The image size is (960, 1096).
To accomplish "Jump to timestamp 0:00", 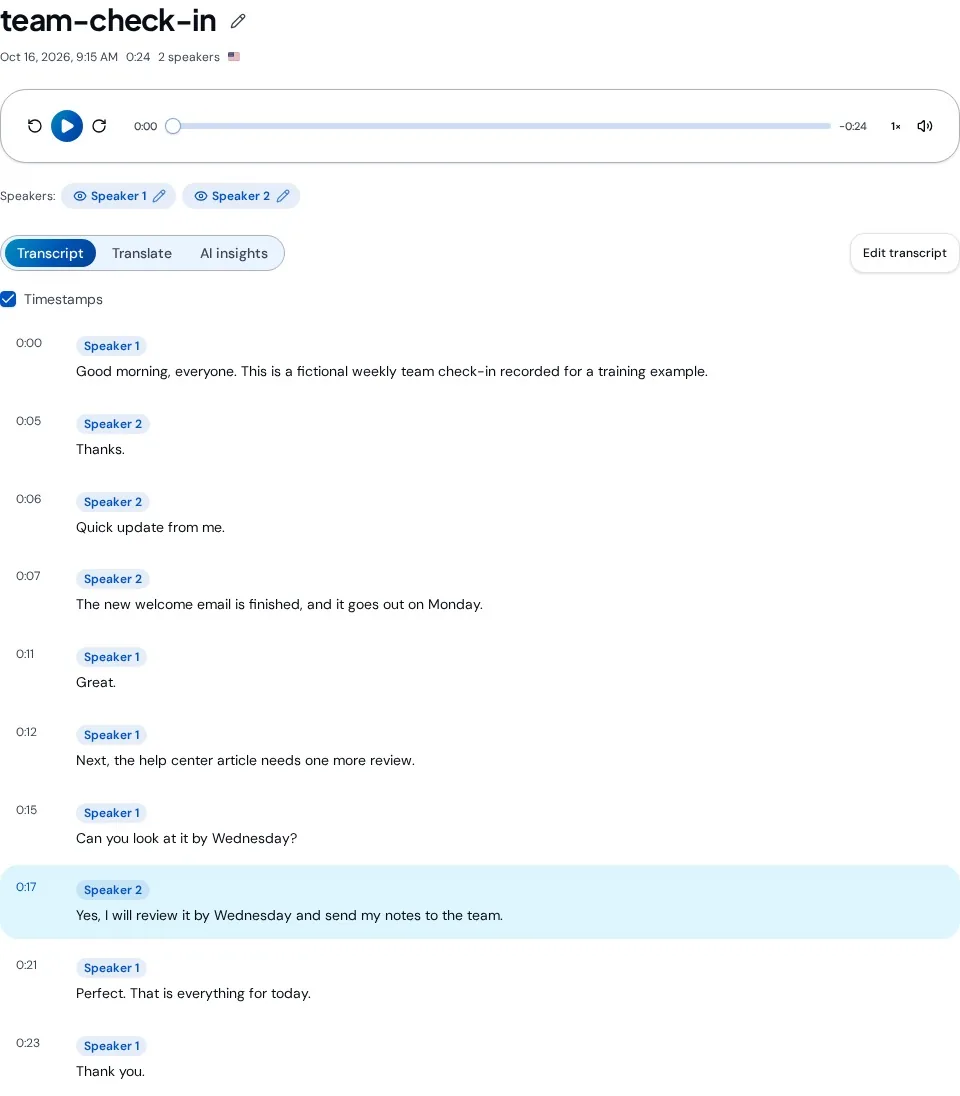I will pos(29,343).
